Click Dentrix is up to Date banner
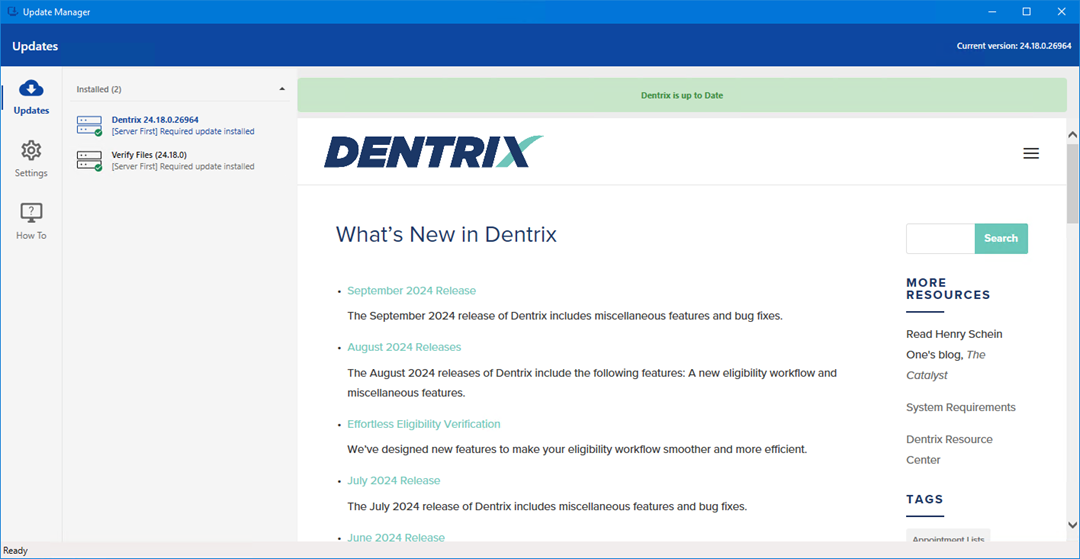This screenshot has width=1080, height=559. coord(682,95)
